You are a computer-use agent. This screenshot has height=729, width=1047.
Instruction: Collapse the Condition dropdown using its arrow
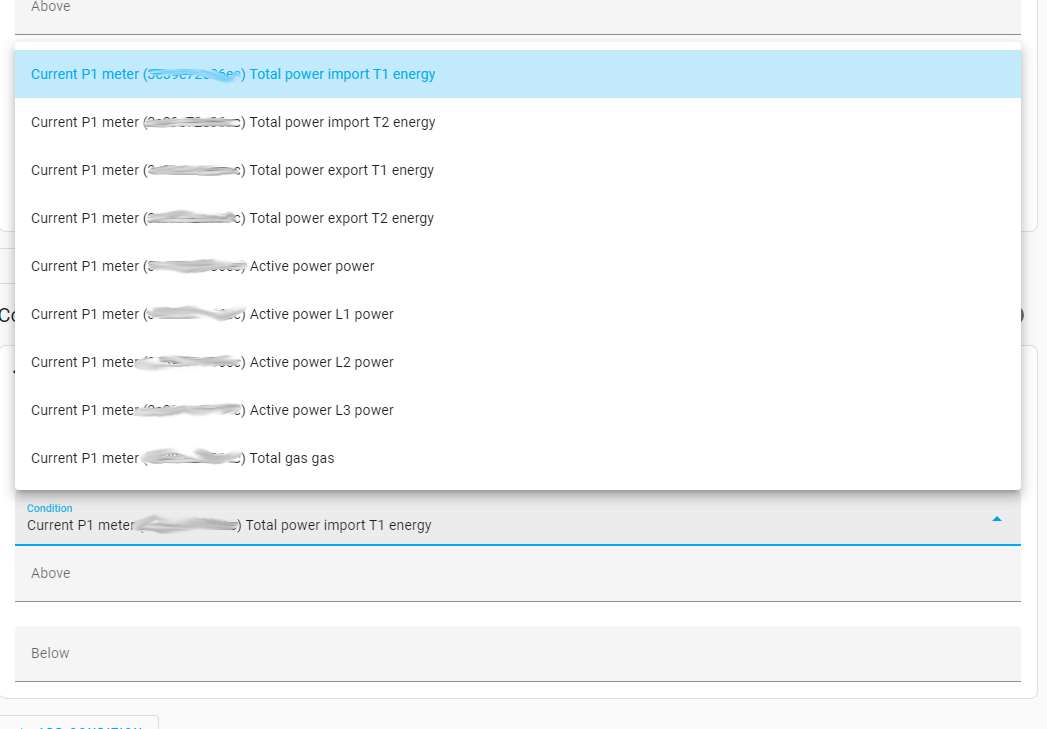996,518
